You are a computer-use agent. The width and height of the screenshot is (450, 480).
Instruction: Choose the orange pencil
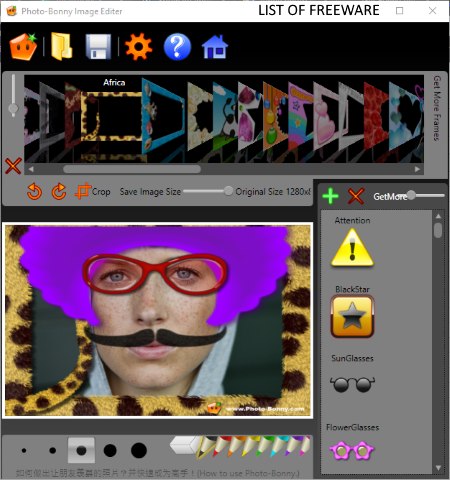235,447
